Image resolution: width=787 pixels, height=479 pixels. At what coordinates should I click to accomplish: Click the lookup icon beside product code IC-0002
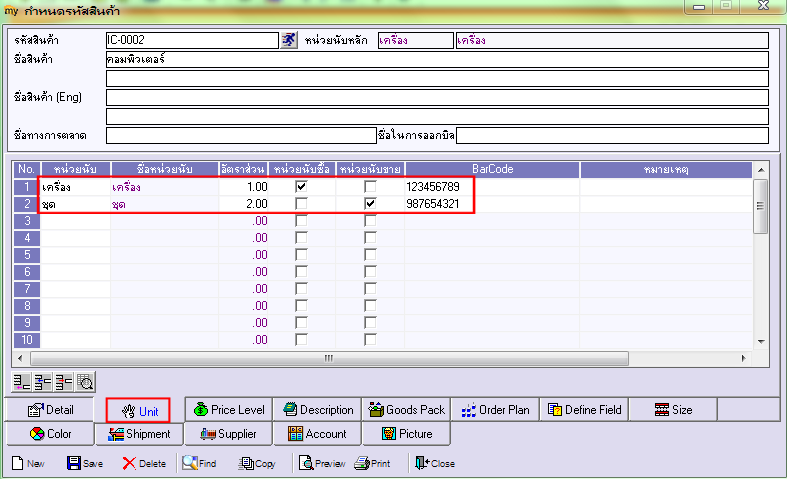click(x=289, y=41)
